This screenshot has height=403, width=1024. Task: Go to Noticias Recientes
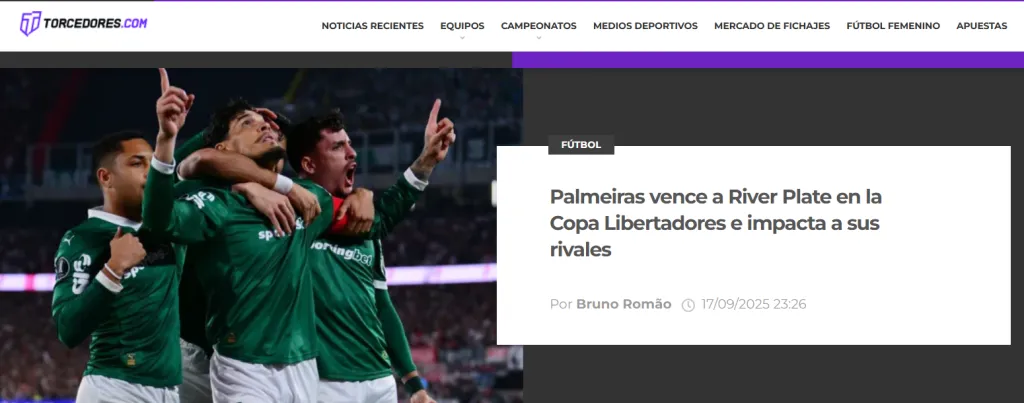pyautogui.click(x=372, y=26)
